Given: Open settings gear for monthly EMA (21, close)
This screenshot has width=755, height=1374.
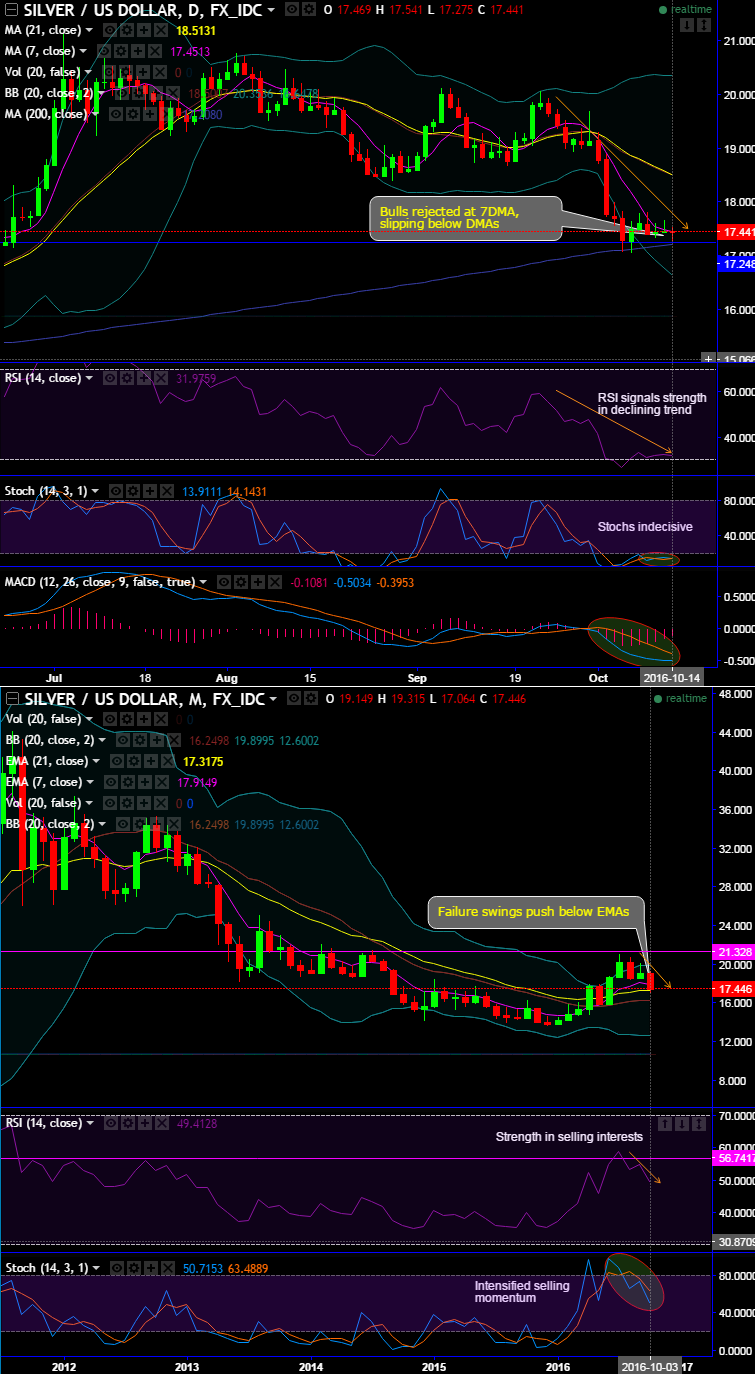Looking at the screenshot, I should tap(134, 761).
